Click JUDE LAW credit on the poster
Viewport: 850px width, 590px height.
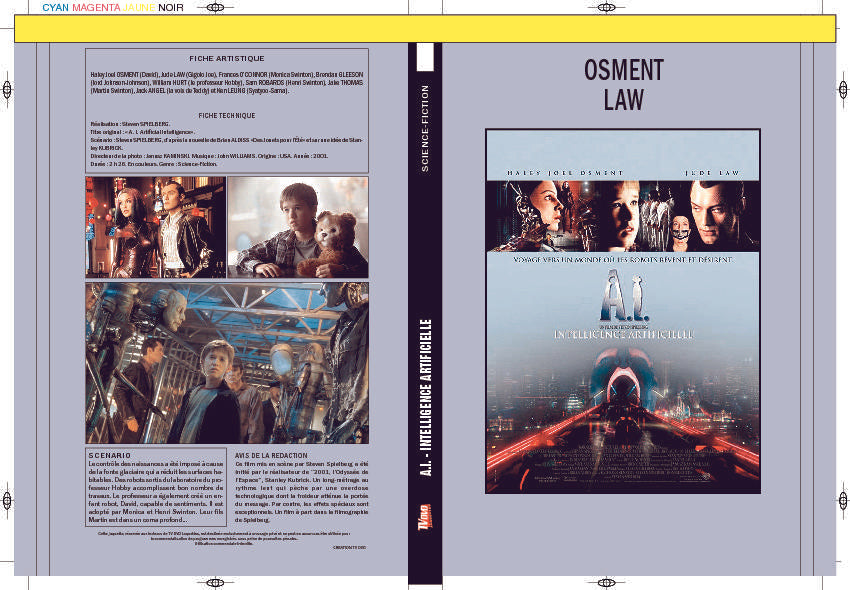[712, 173]
